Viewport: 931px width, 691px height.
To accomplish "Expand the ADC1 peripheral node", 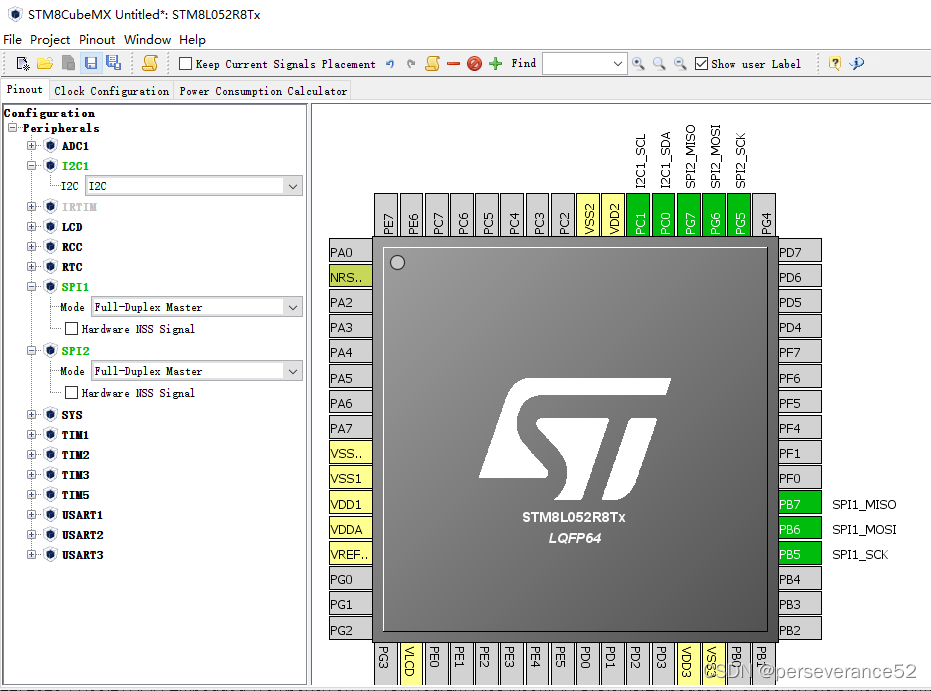I will point(30,145).
